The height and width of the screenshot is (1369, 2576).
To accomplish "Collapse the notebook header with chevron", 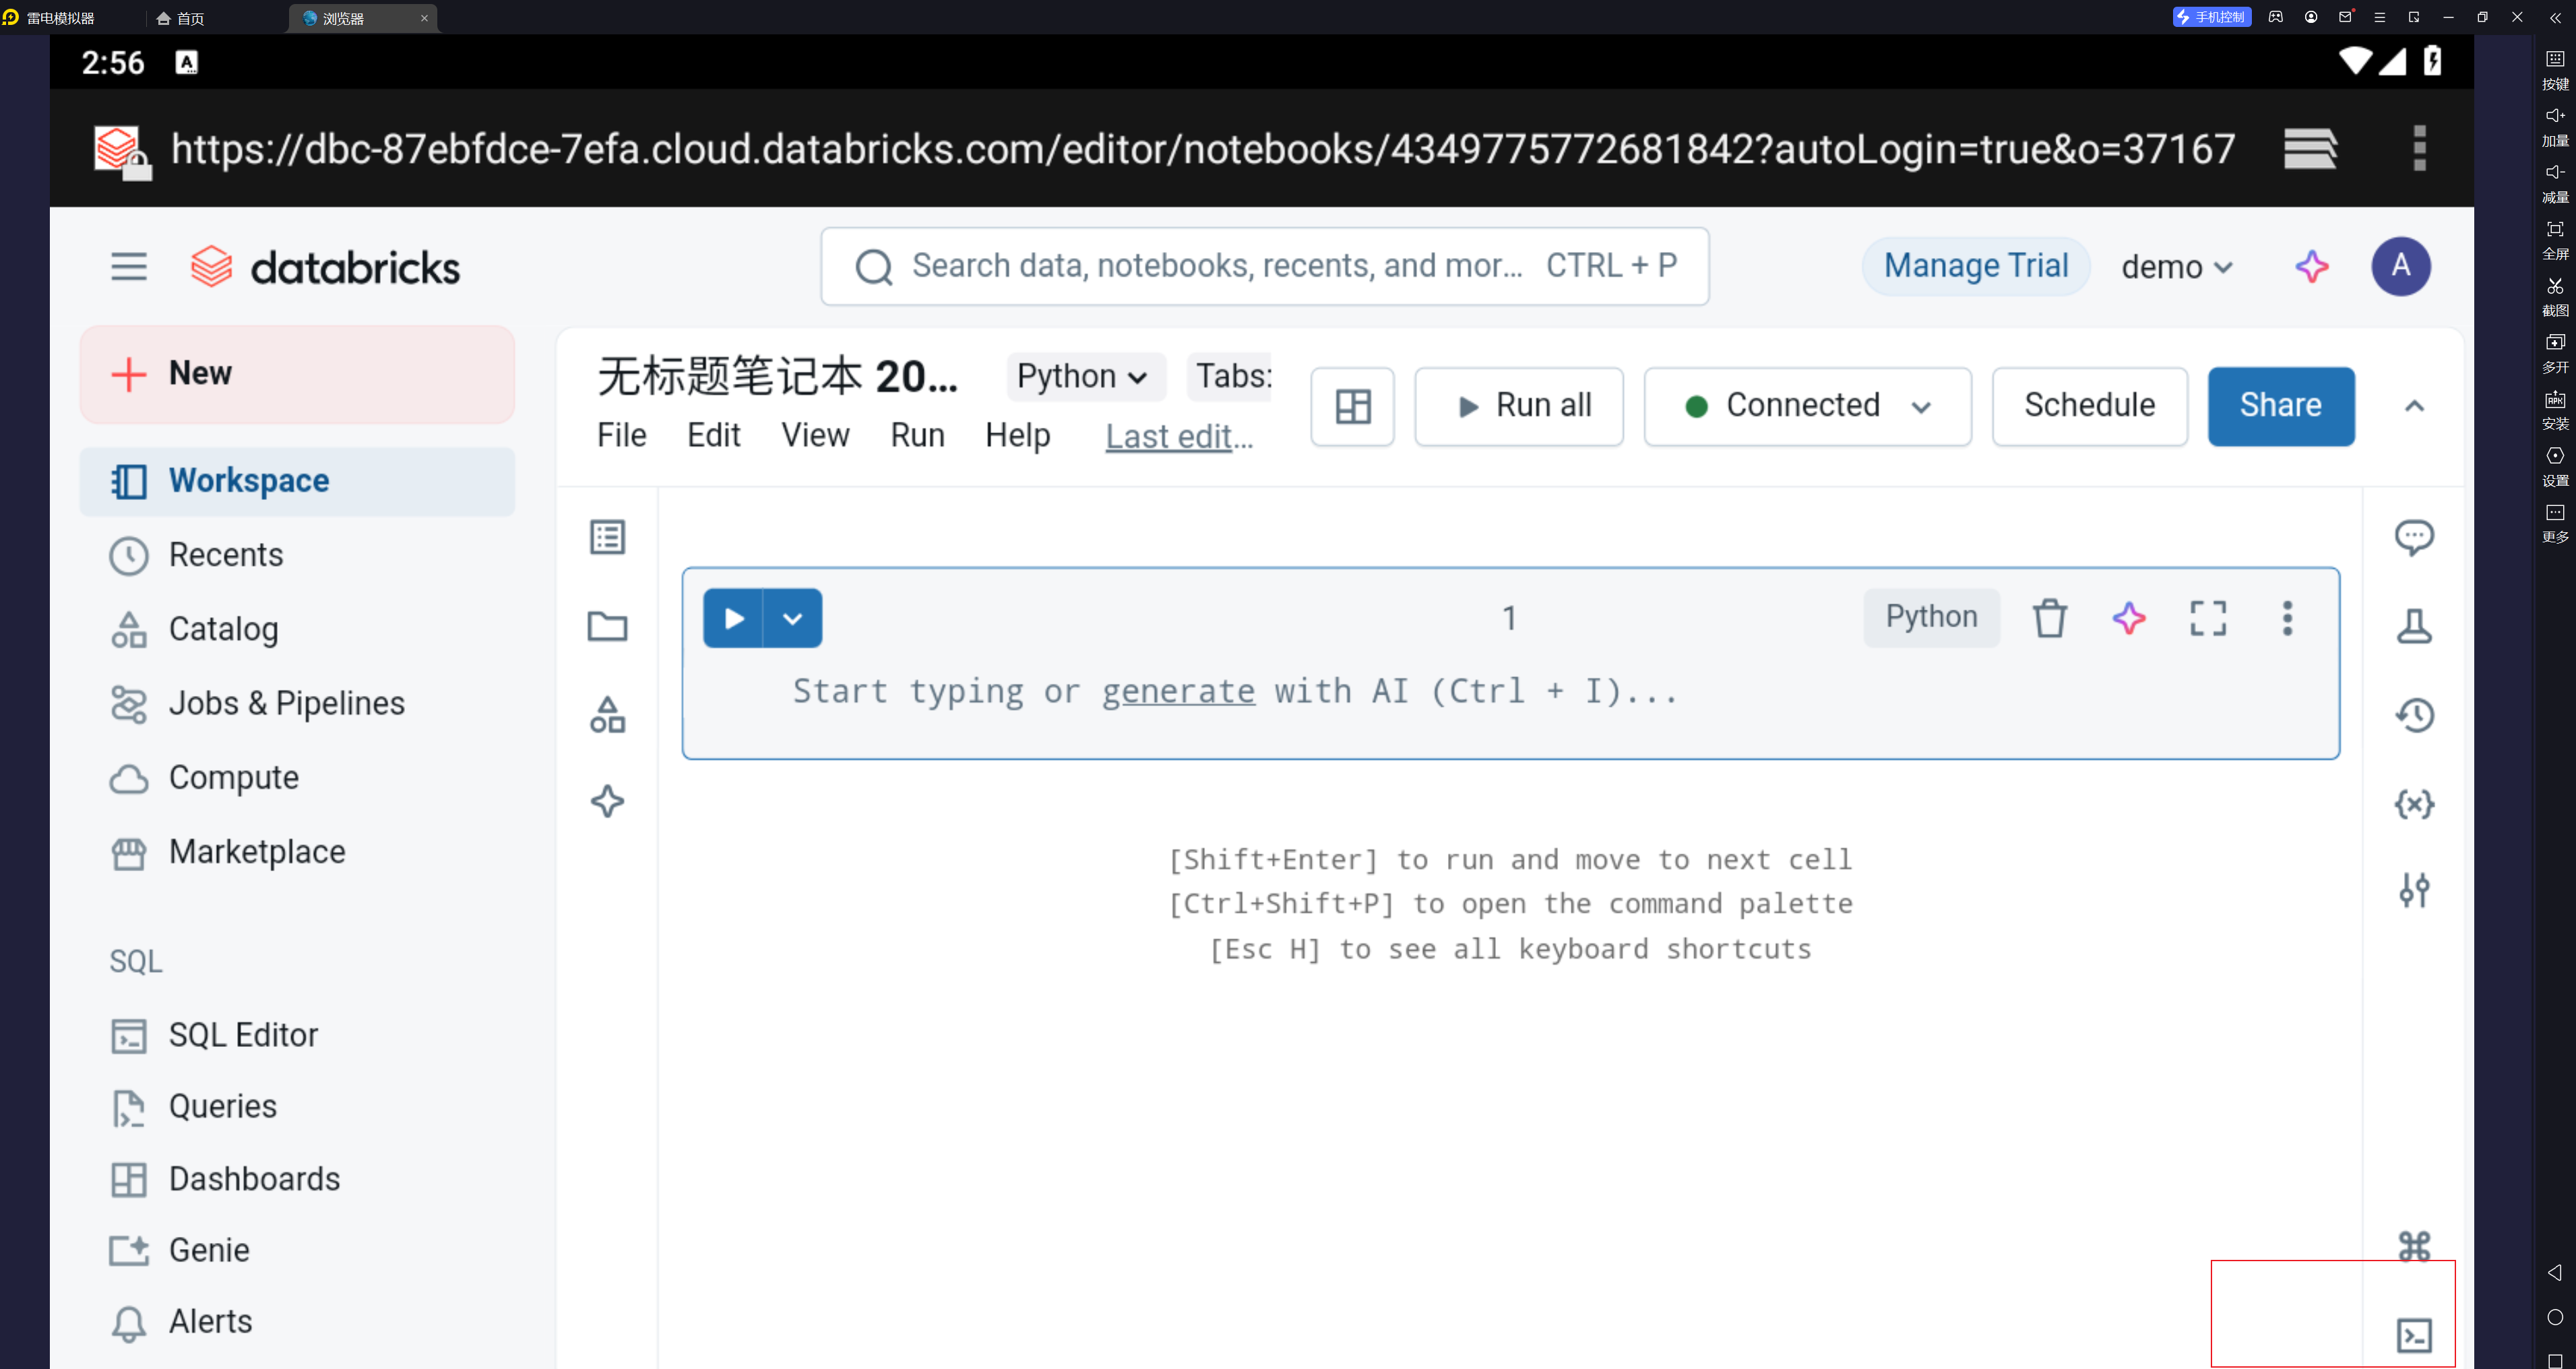I will (2413, 406).
